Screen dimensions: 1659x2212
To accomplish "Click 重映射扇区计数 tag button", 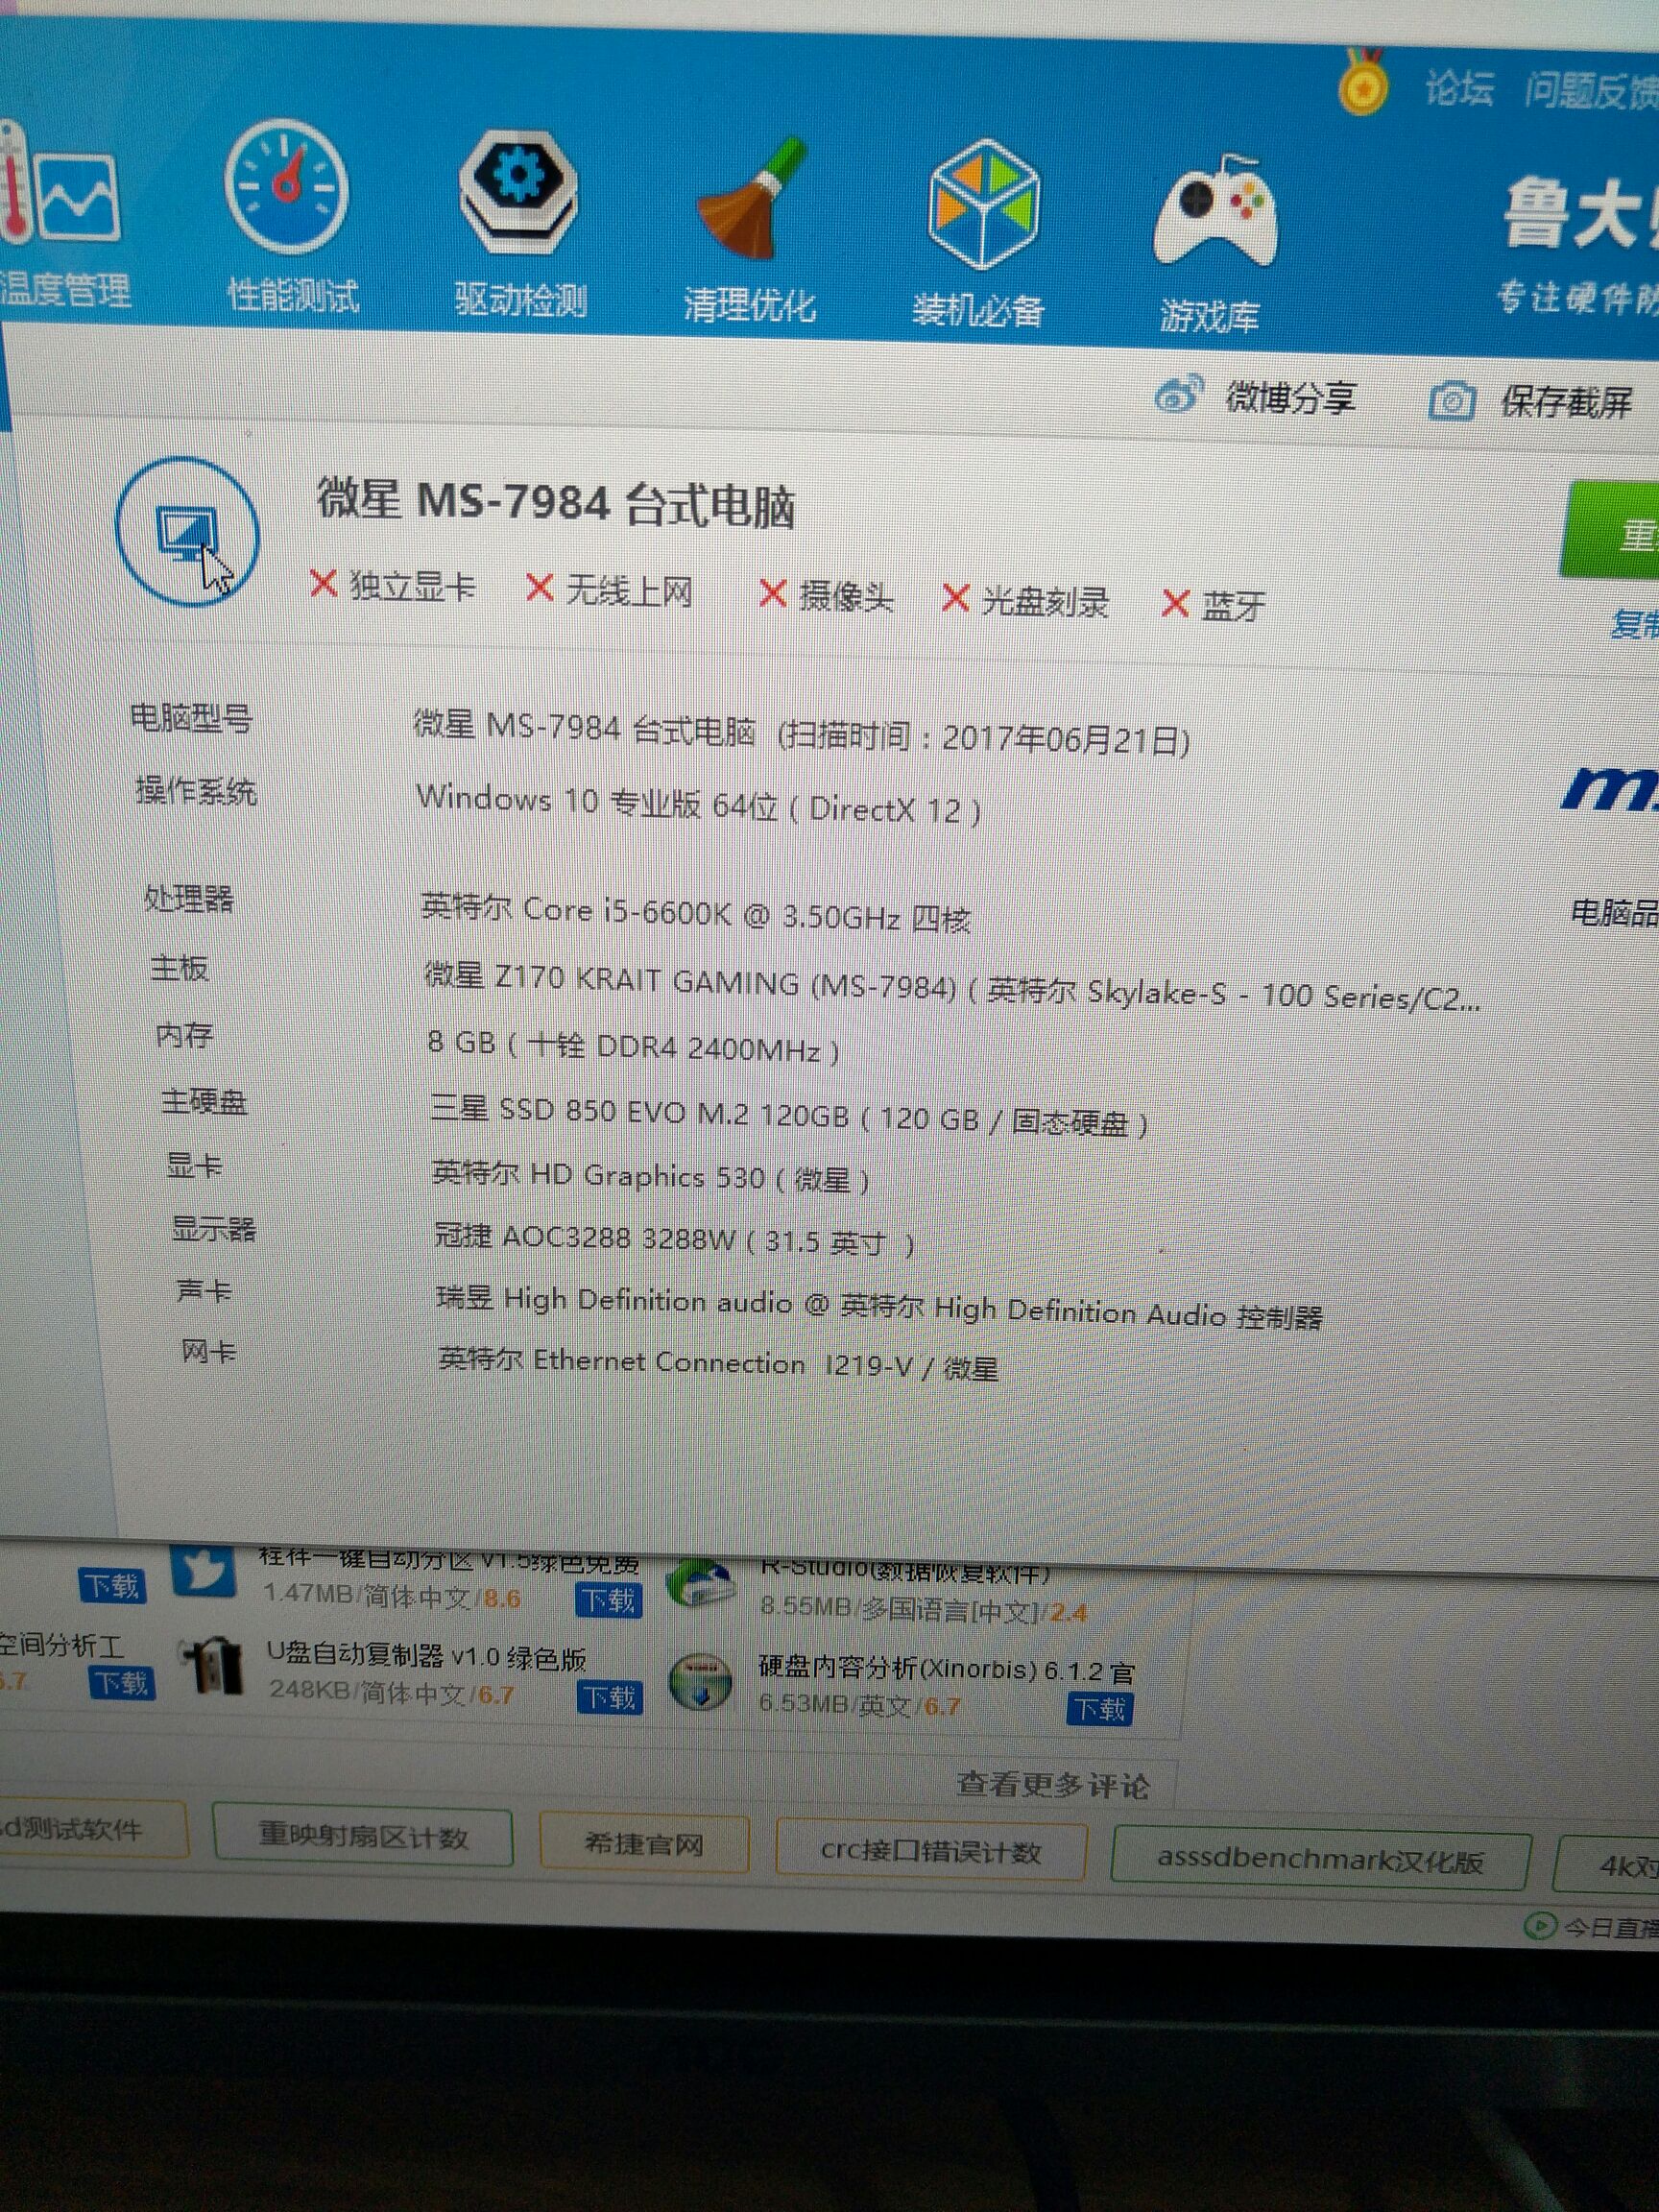I will [x=363, y=1836].
